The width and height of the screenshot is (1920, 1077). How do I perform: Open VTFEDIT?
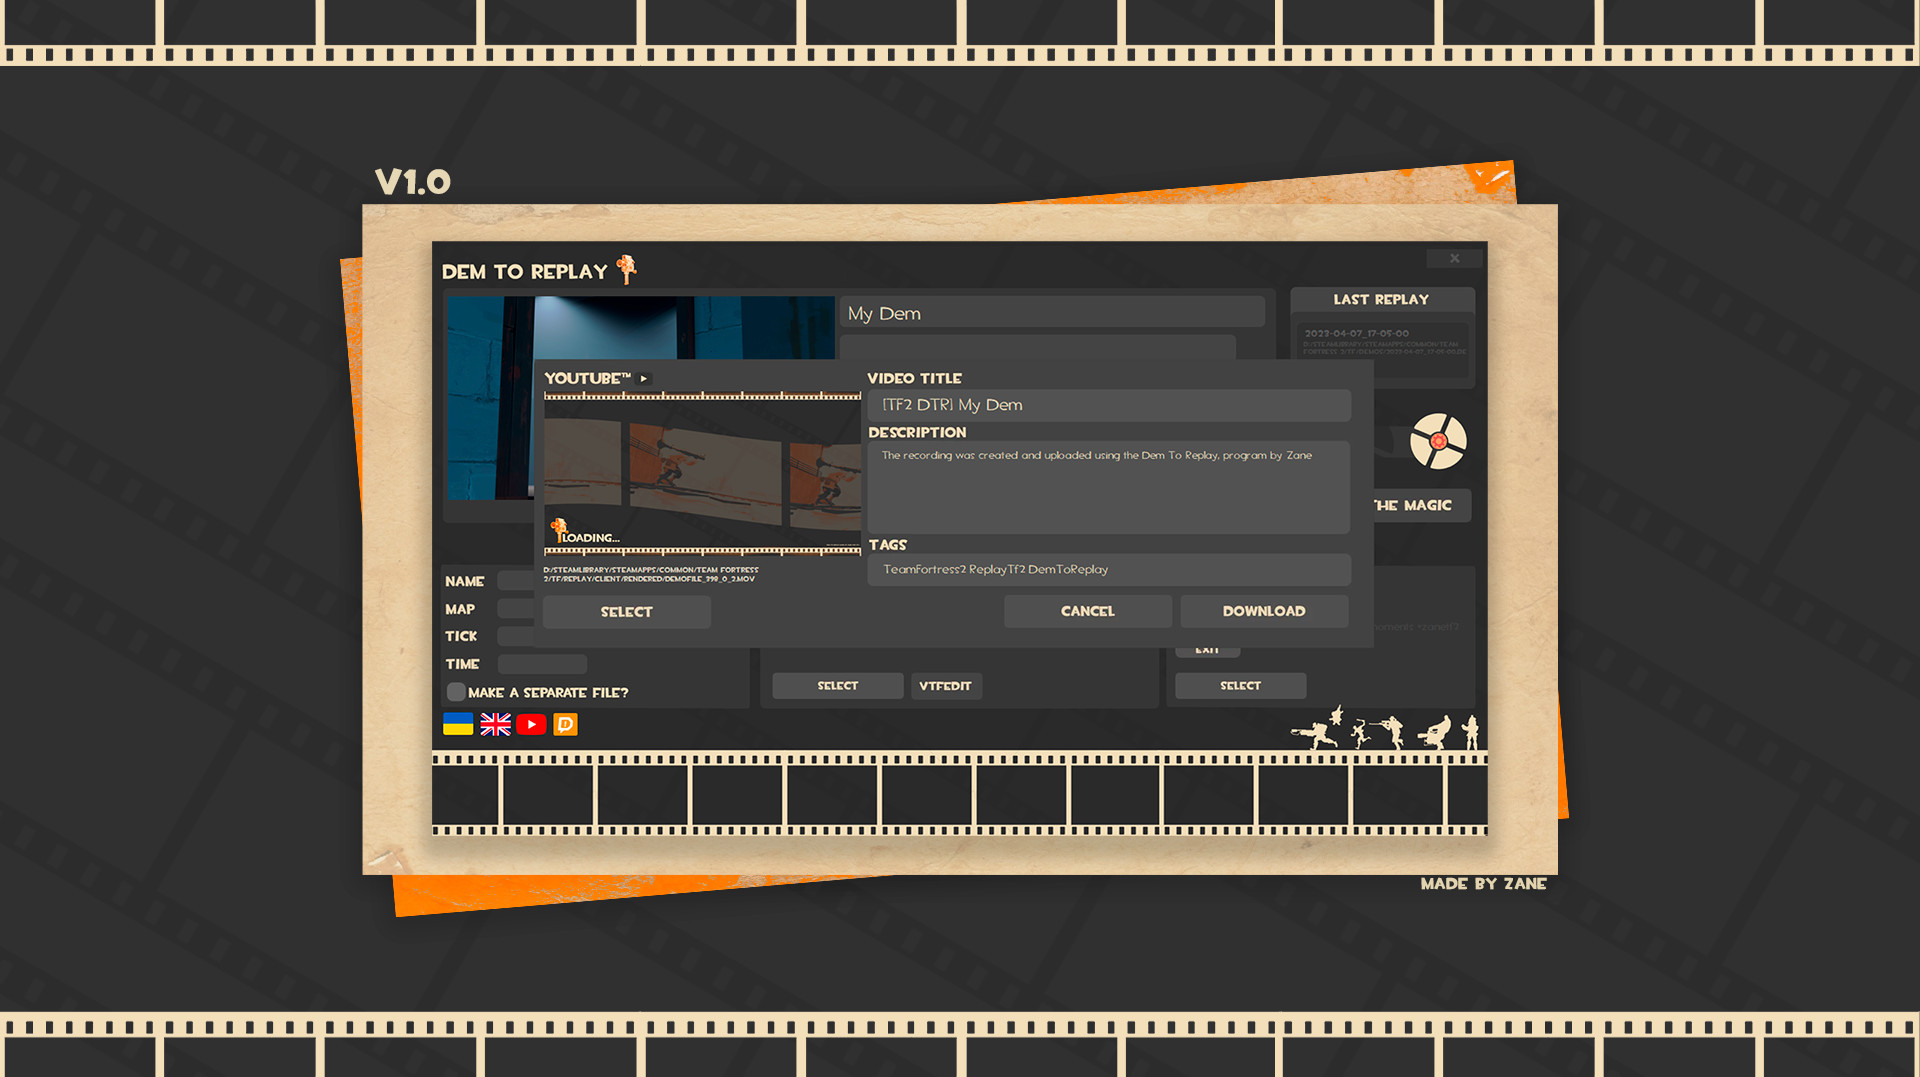pyautogui.click(x=946, y=685)
